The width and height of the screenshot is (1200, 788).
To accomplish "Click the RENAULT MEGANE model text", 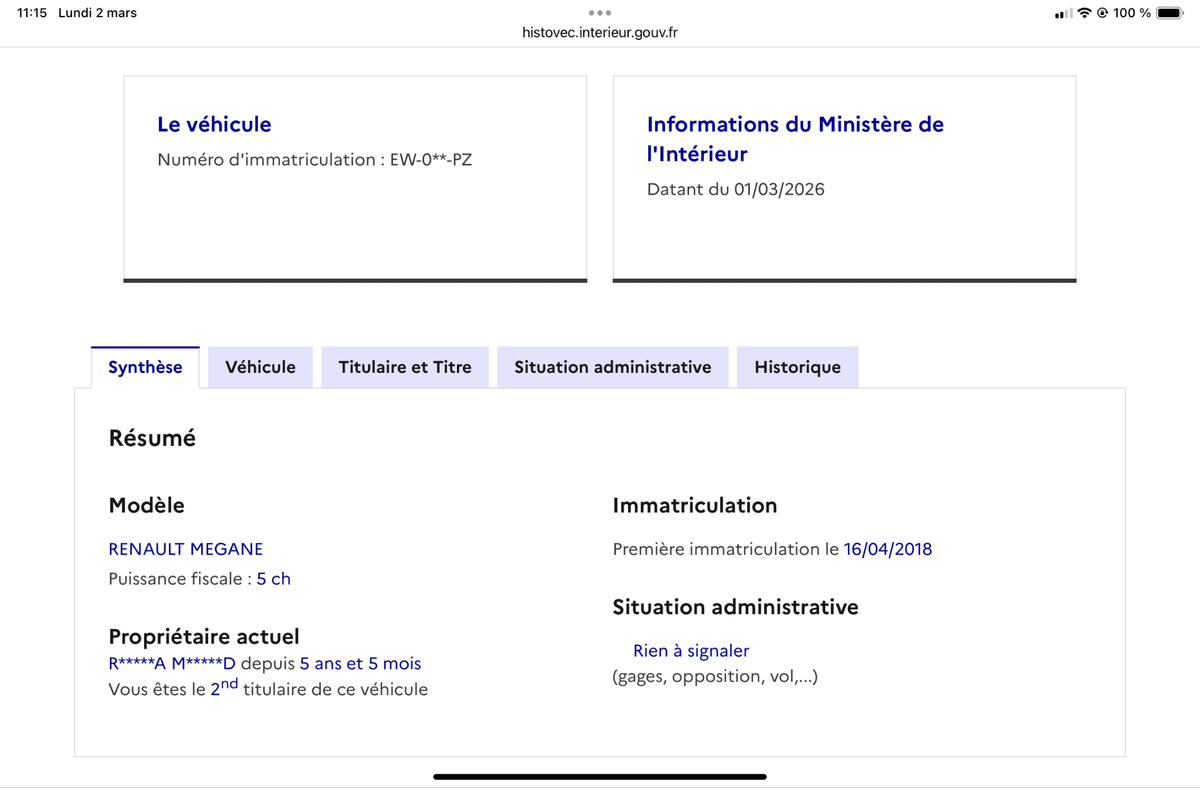I will tap(186, 548).
